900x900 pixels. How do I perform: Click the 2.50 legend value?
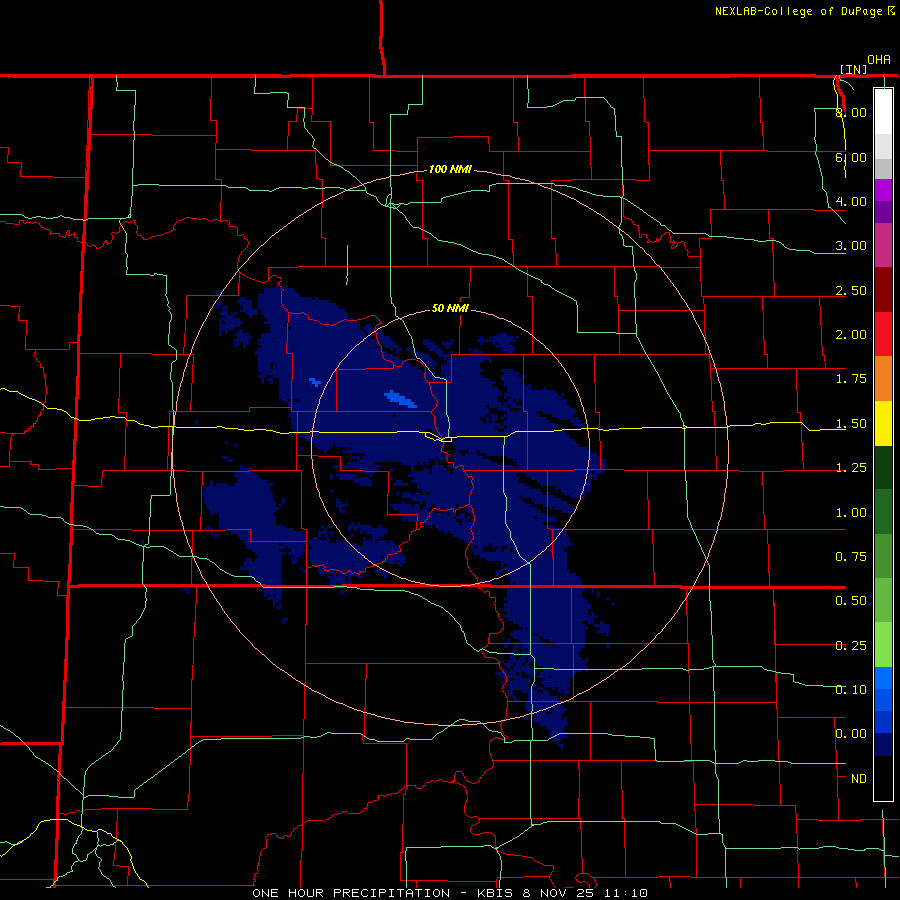coord(851,290)
